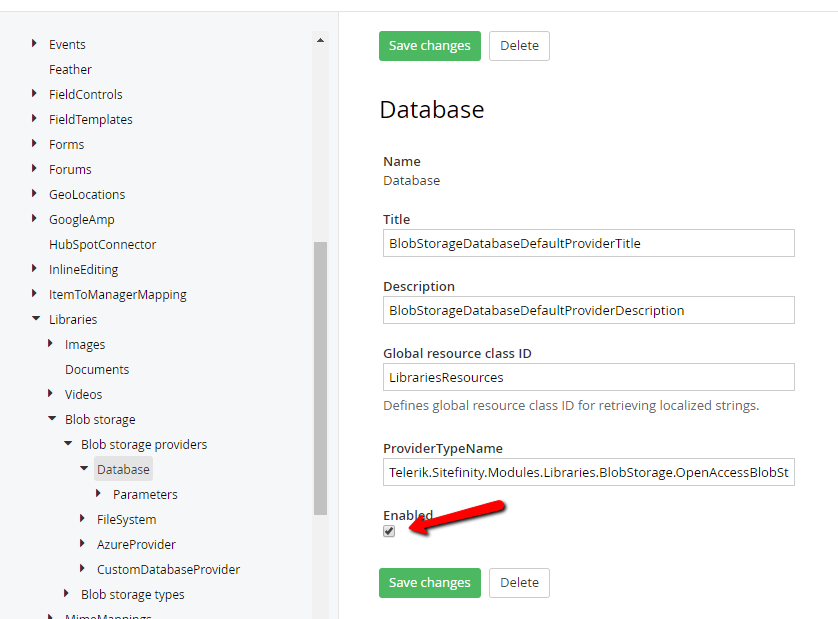Image resolution: width=838 pixels, height=619 pixels.
Task: Select the Documents item in the sidebar
Action: point(97,369)
